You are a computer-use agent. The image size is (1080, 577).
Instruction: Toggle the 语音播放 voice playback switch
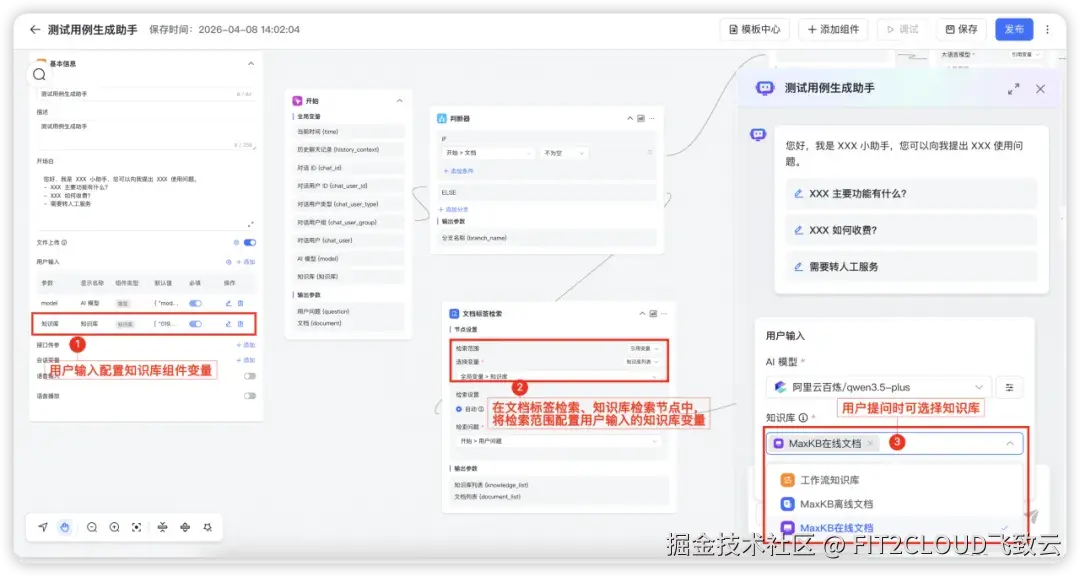(250, 396)
